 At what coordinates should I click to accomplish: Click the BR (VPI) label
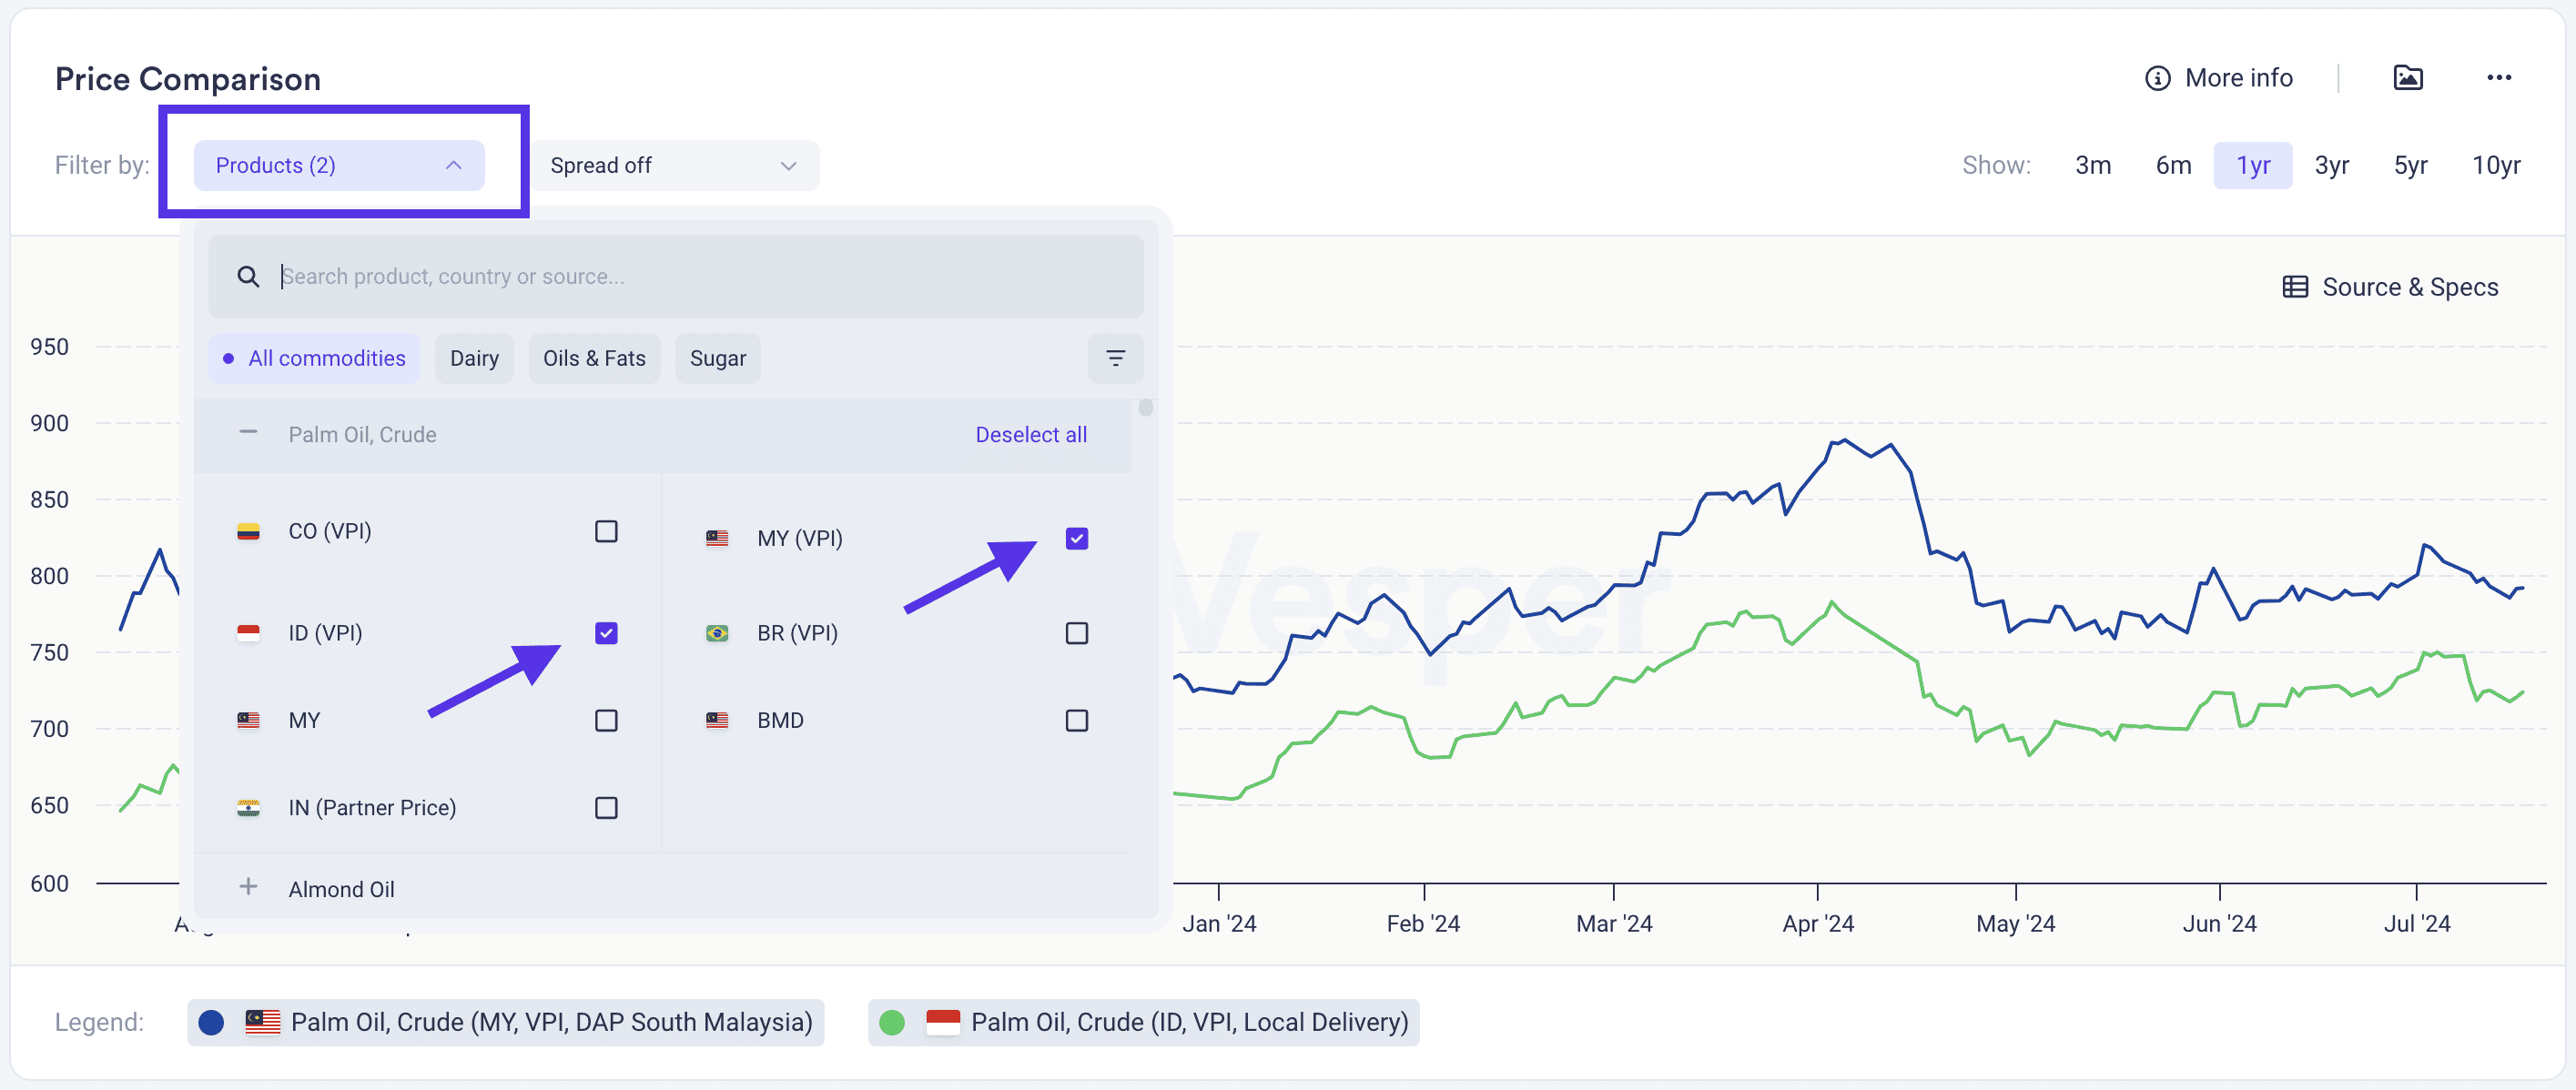pyautogui.click(x=797, y=633)
